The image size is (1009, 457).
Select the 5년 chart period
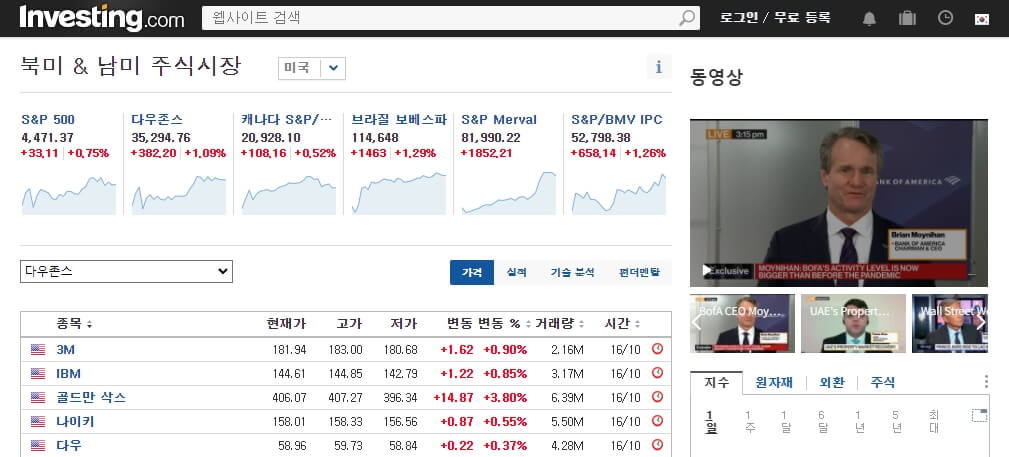896,422
